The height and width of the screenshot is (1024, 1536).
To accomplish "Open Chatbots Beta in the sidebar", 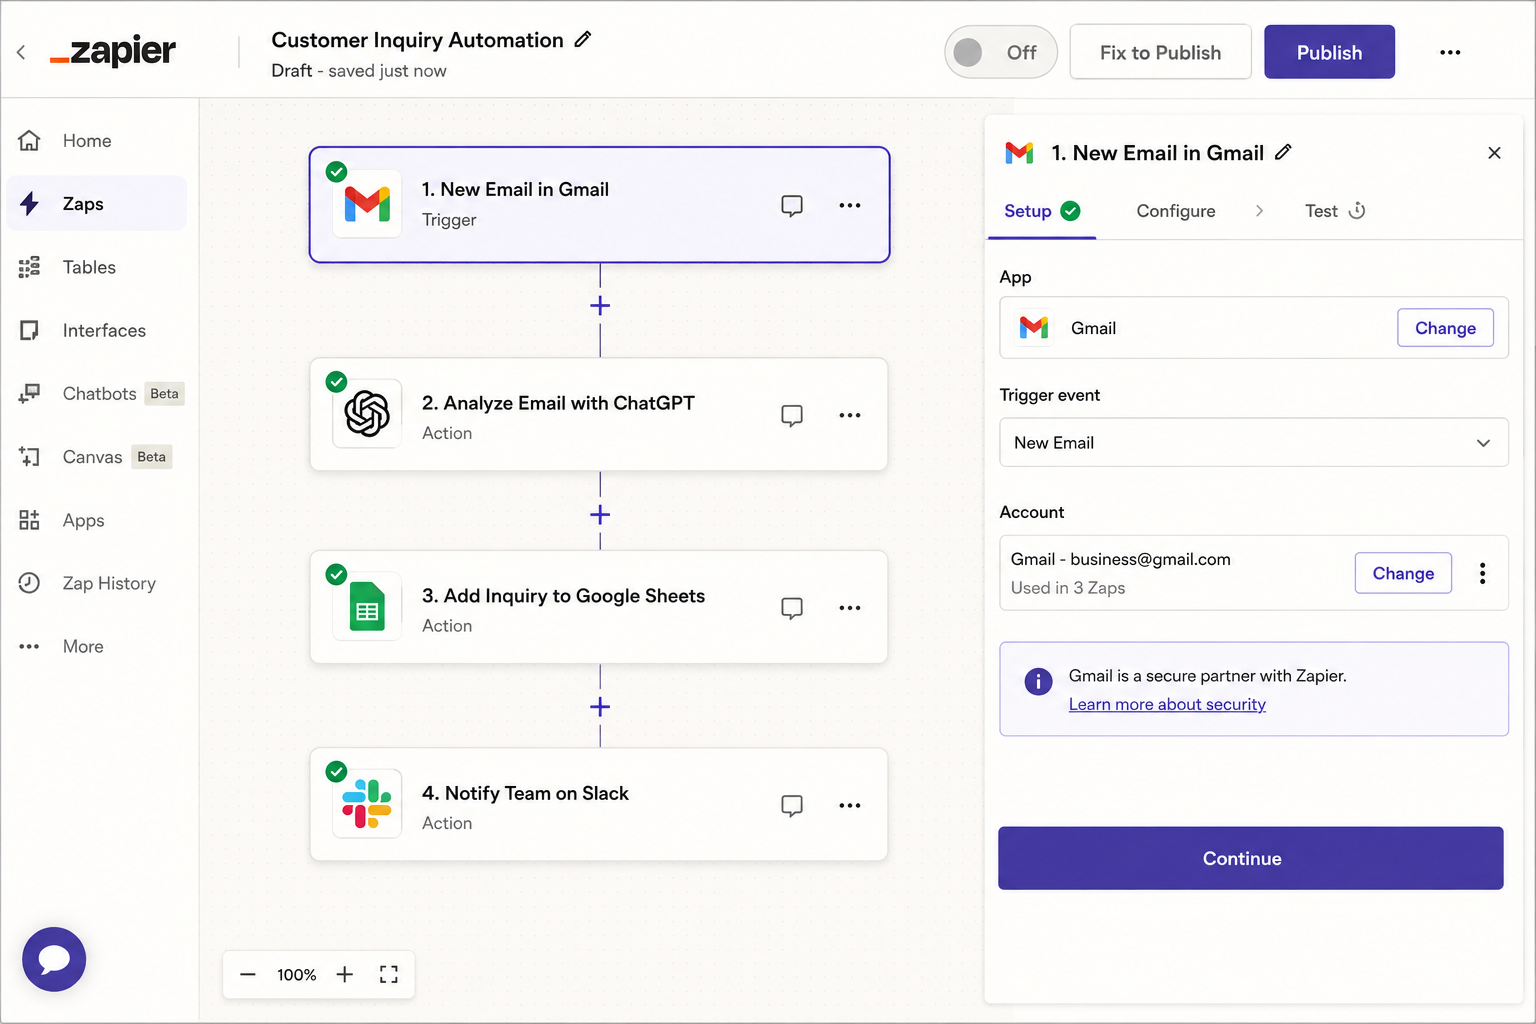I will click(x=96, y=394).
